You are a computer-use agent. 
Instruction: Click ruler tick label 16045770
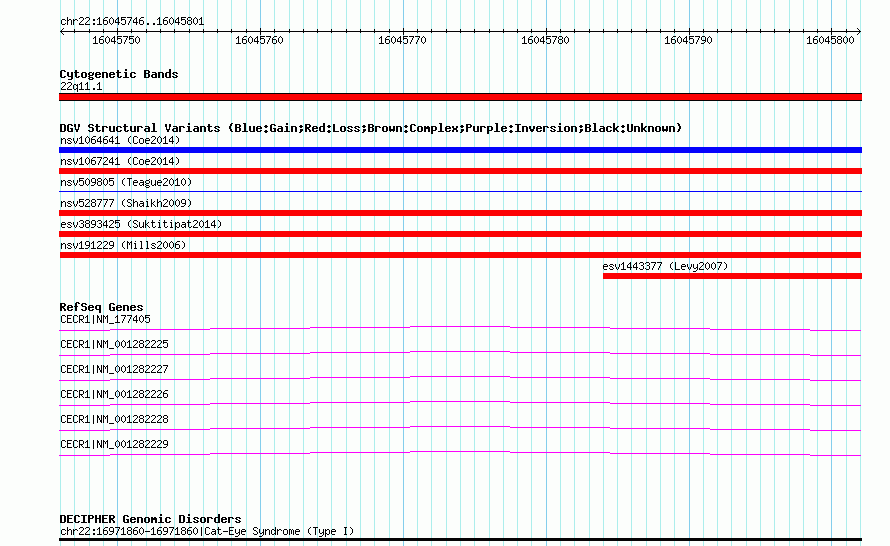click(x=402, y=40)
